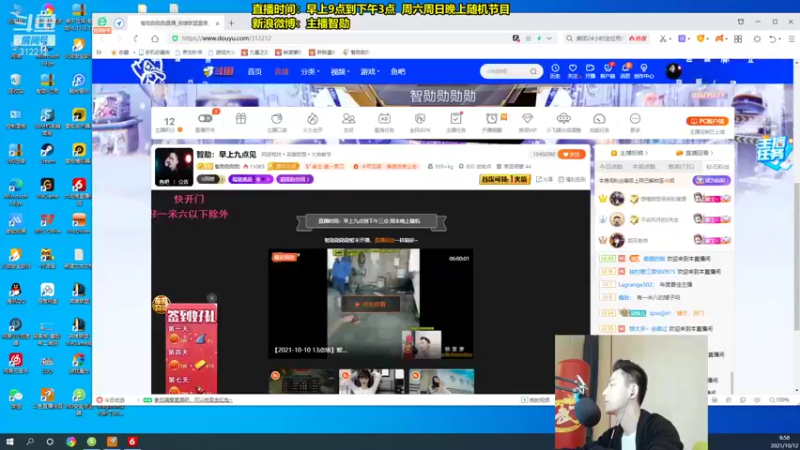This screenshot has height=450, width=800.
Task: Switch to the 钻石粉丝 tab
Action: coord(717,167)
